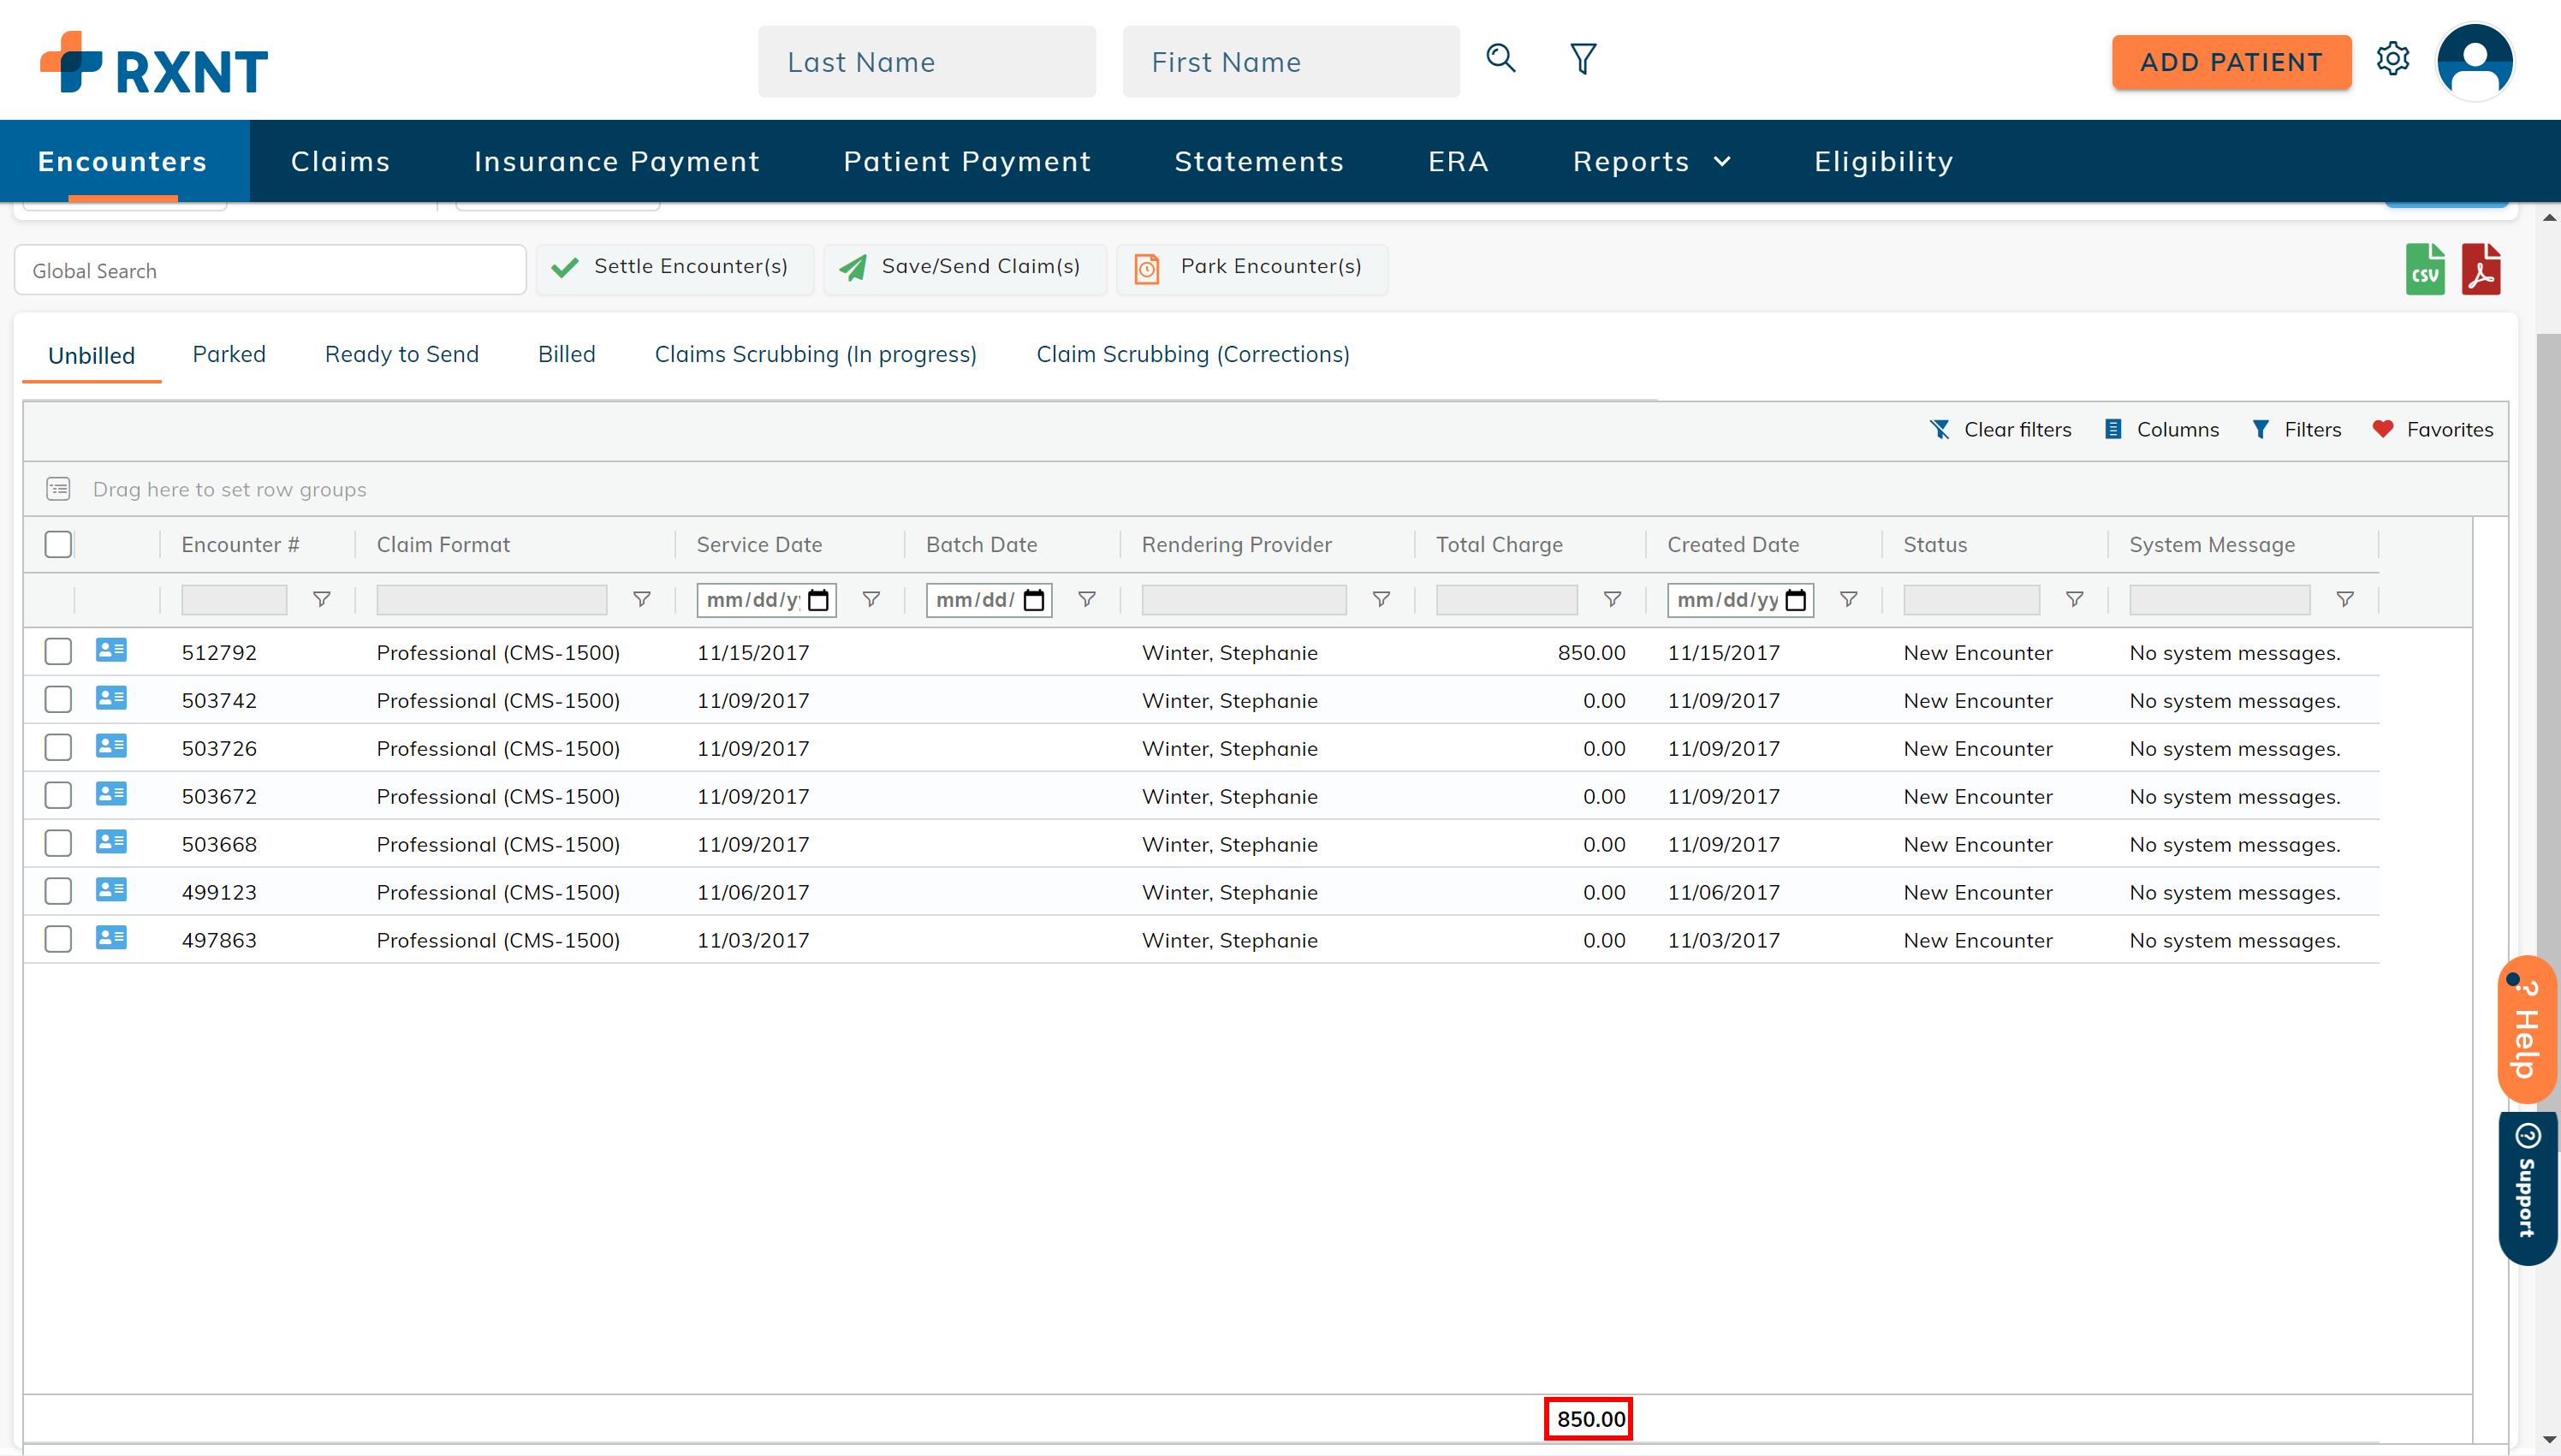This screenshot has width=2561, height=1456.
Task: Open the Total Charge column filter funnel
Action: (1612, 599)
